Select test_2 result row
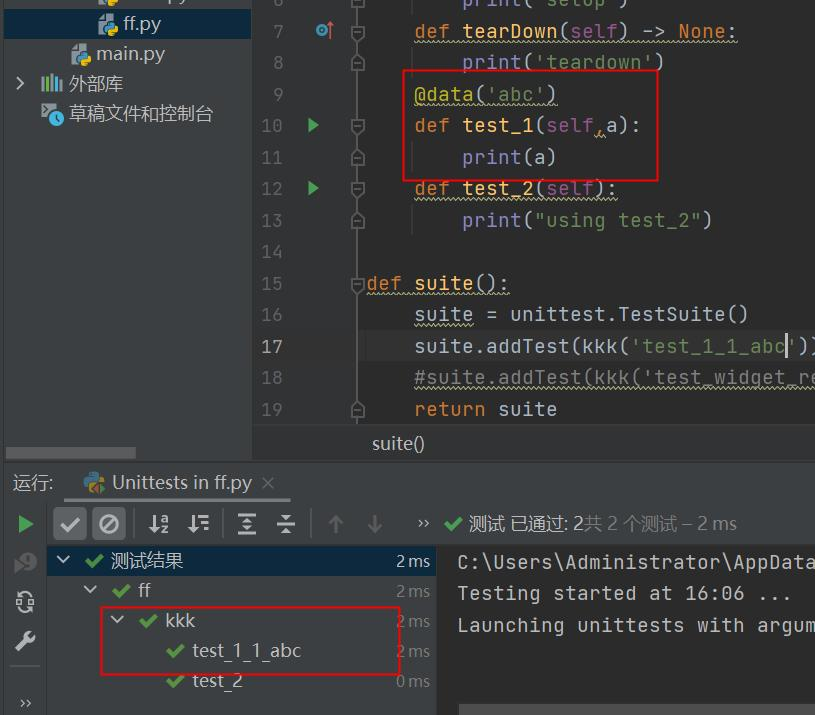Screen dimensions: 815x715 click(241, 681)
